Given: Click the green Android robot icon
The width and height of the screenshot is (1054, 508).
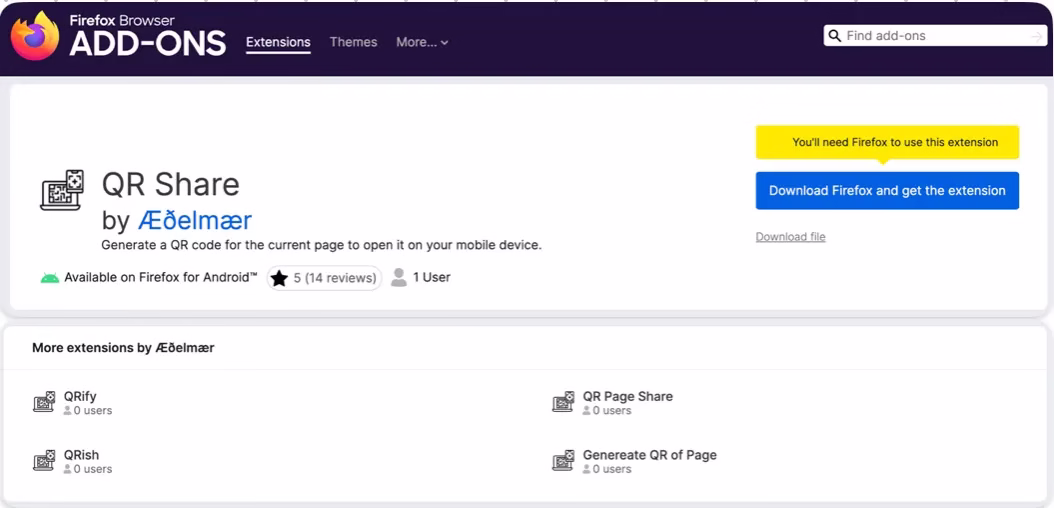Looking at the screenshot, I should (x=50, y=278).
